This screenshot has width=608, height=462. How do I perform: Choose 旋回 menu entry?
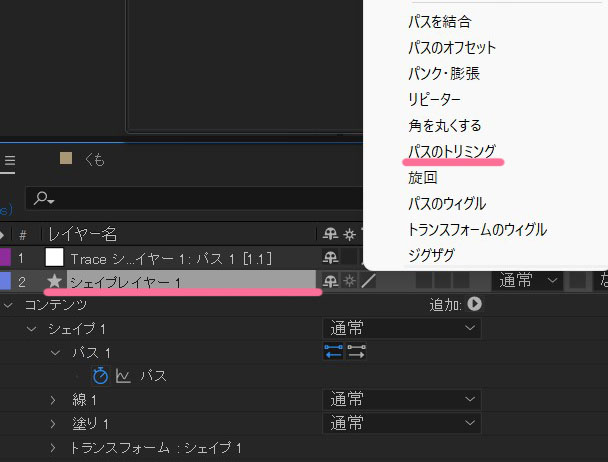423,177
